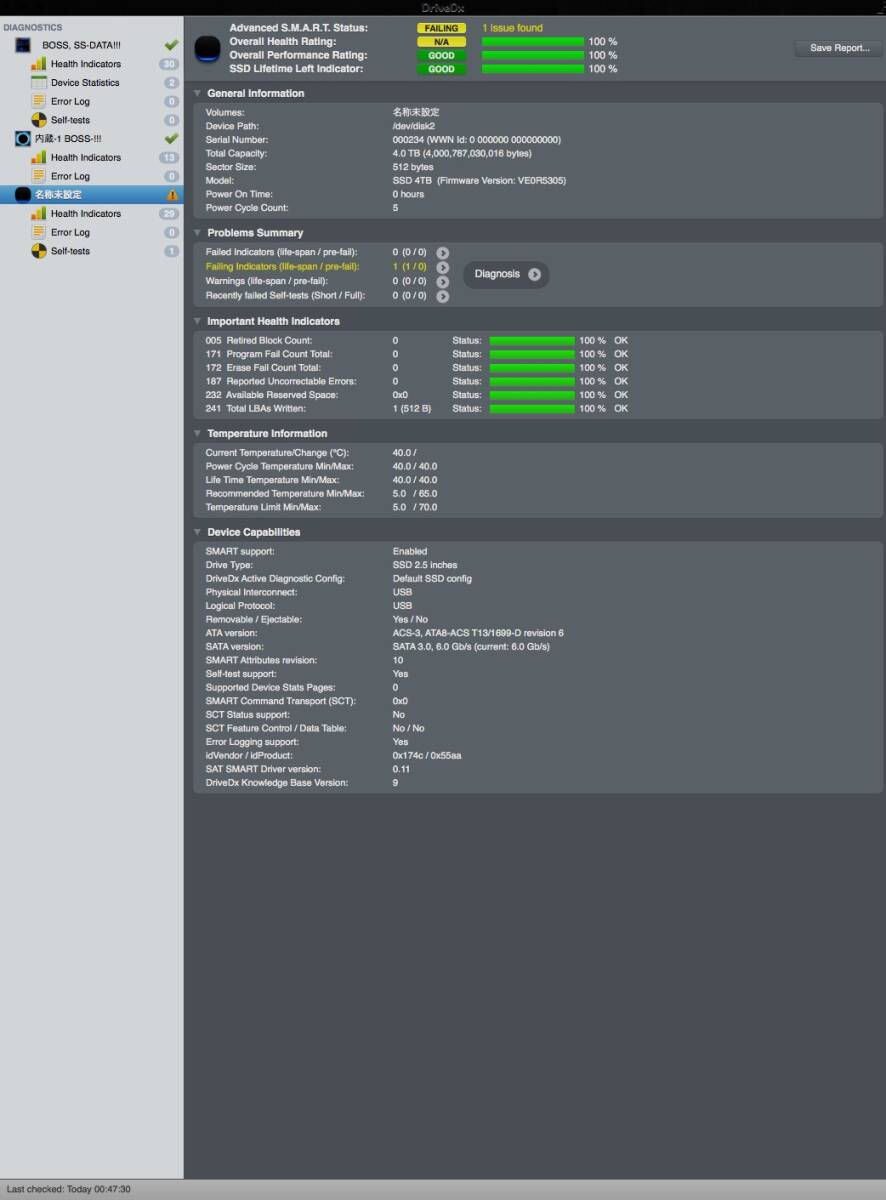Click arrow beside Recently failed Self-tests row

click(x=442, y=296)
